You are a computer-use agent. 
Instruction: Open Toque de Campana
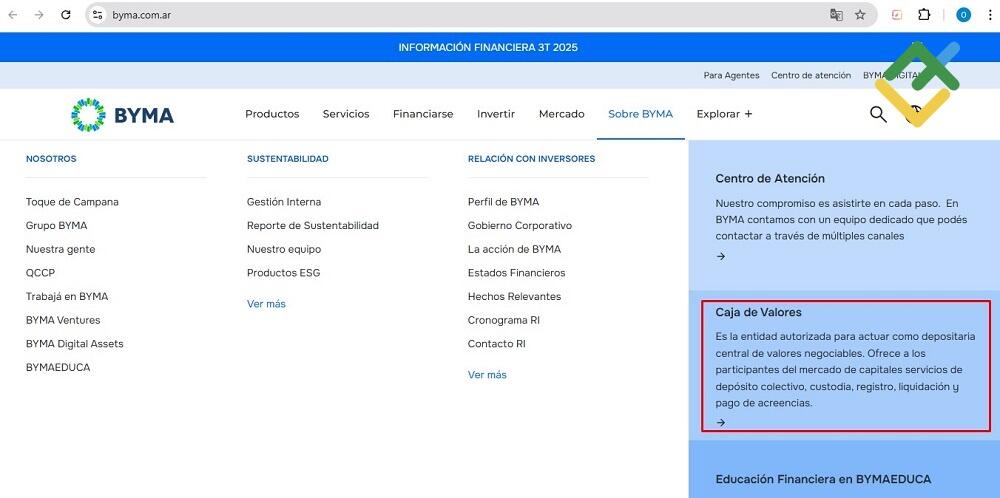point(72,202)
